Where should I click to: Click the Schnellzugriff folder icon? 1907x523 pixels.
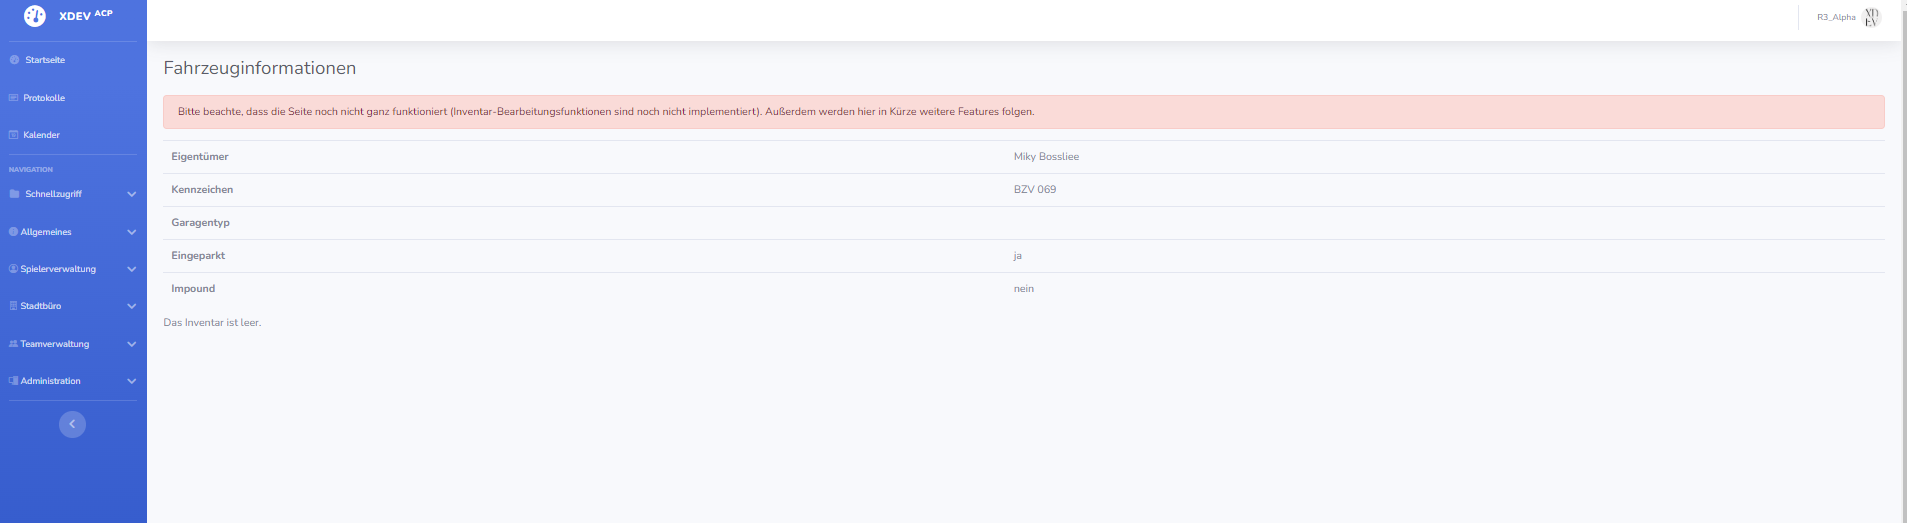(14, 194)
